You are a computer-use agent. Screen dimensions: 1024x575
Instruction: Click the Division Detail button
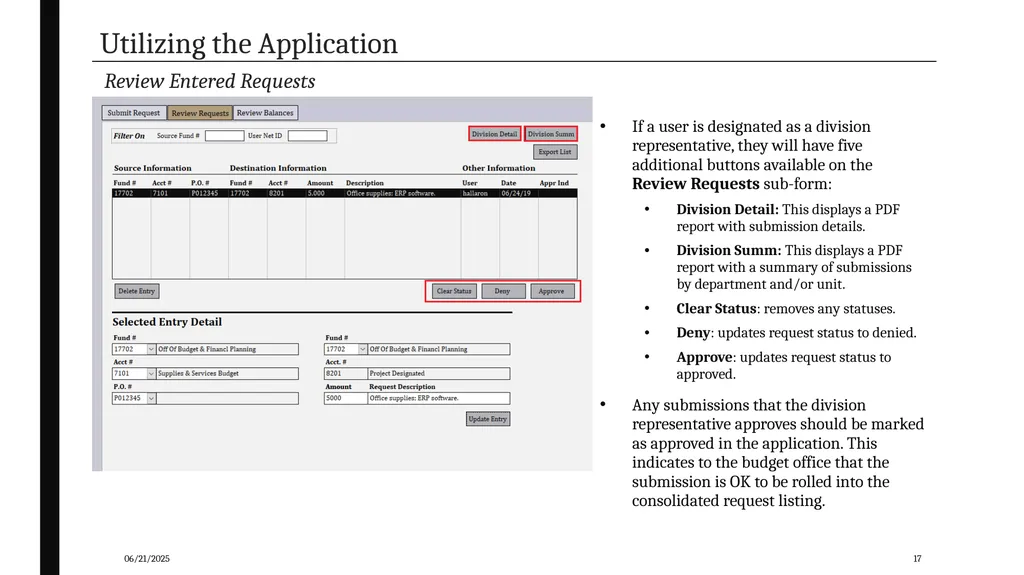click(494, 134)
